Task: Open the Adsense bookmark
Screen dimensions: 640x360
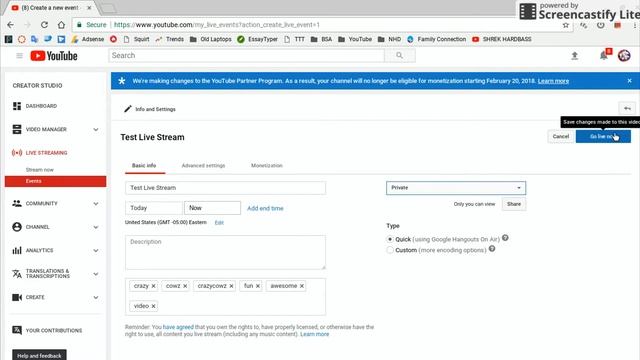Action: pyautogui.click(x=88, y=39)
